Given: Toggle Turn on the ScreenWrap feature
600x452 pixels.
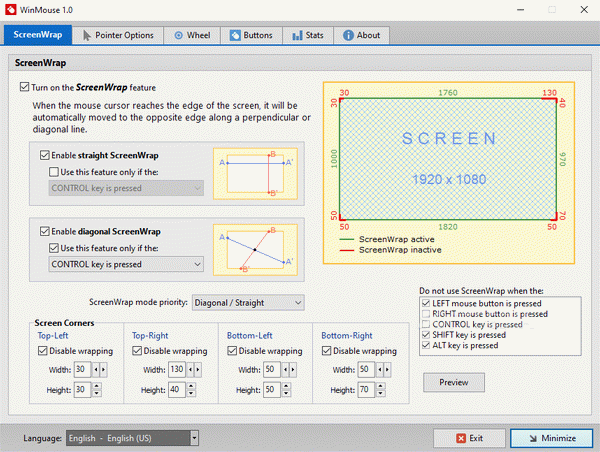Looking at the screenshot, I should [24, 87].
